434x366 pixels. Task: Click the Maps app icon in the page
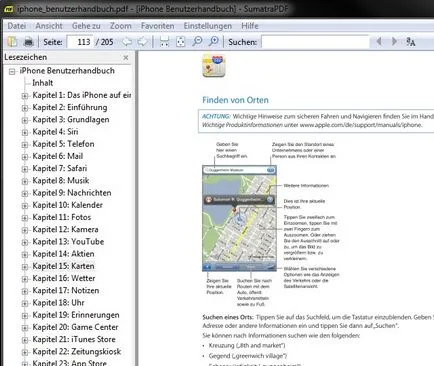click(x=214, y=66)
